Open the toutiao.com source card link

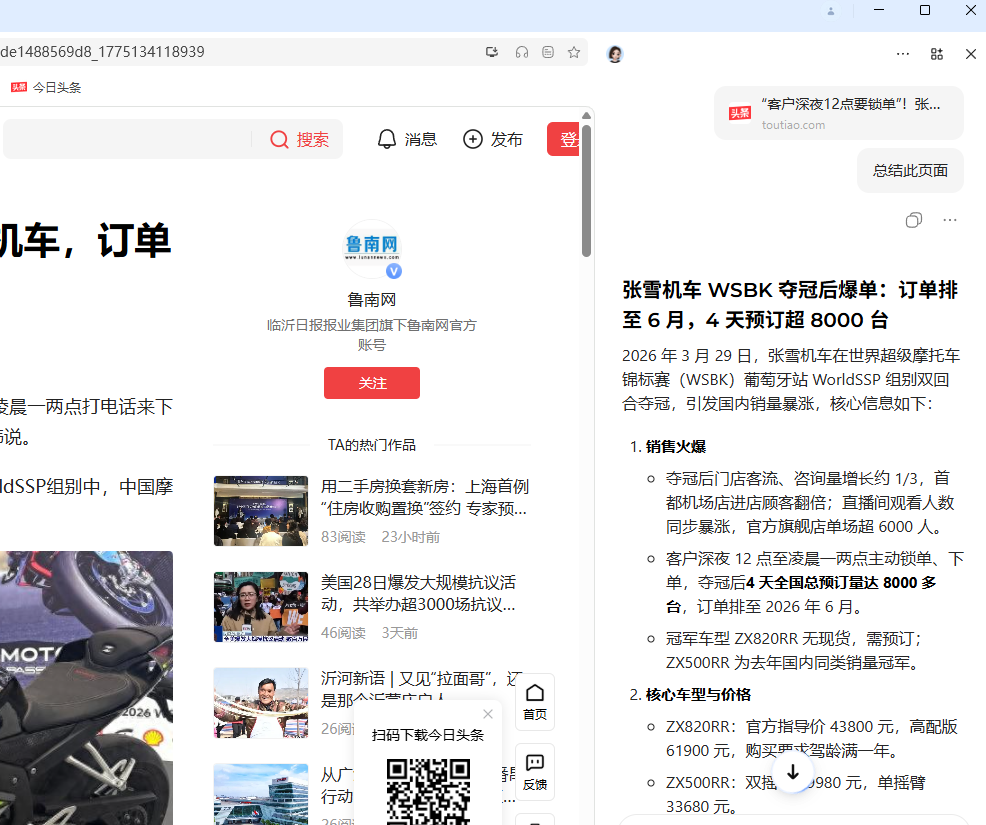[x=838, y=112]
